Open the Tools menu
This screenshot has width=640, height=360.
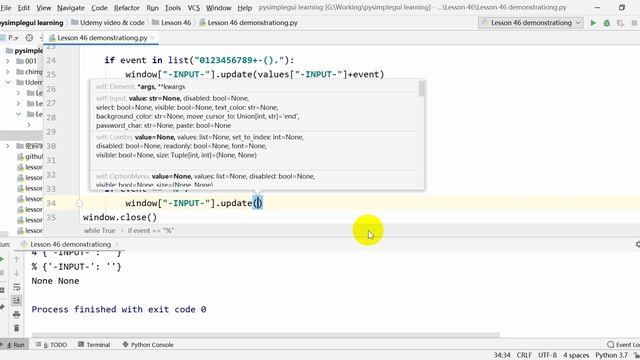coord(173,8)
